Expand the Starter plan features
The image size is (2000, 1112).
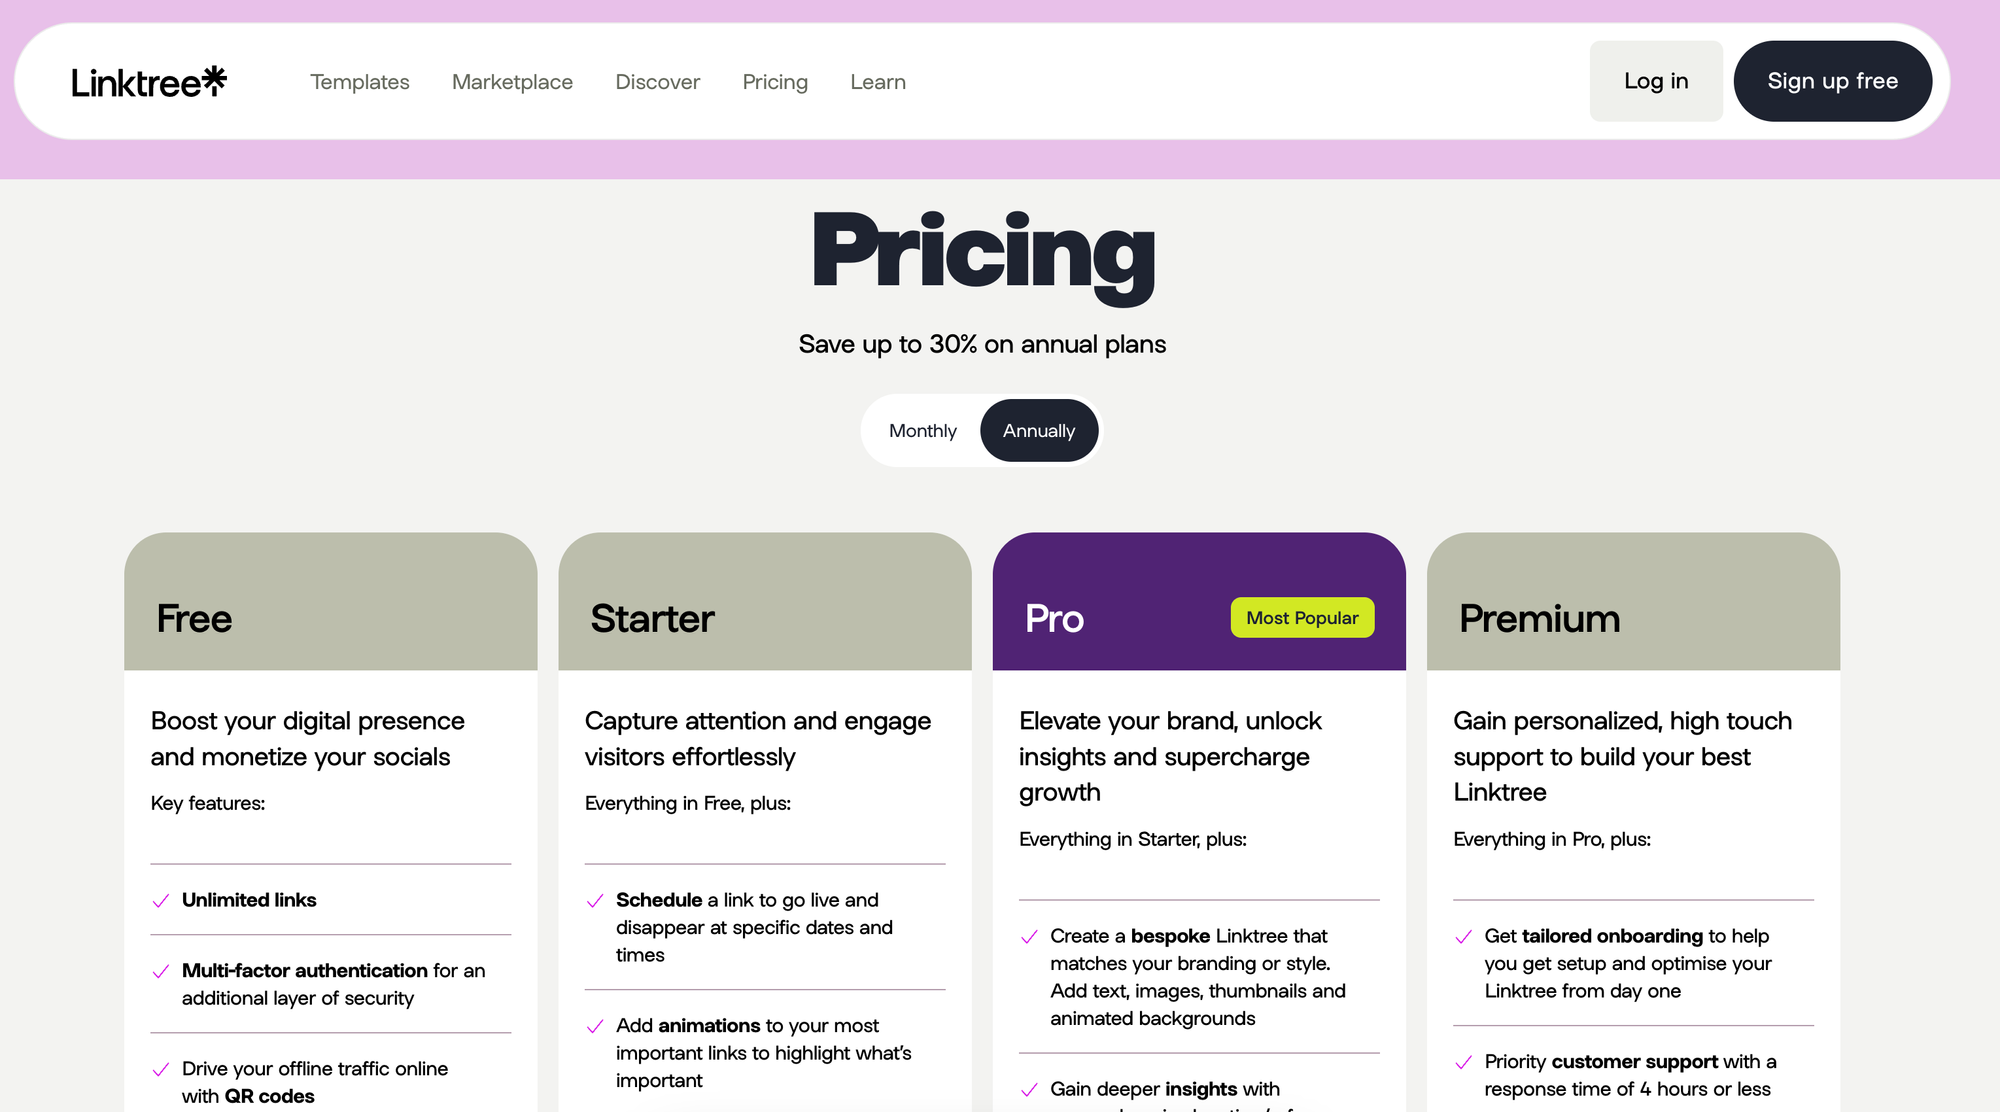coord(765,616)
